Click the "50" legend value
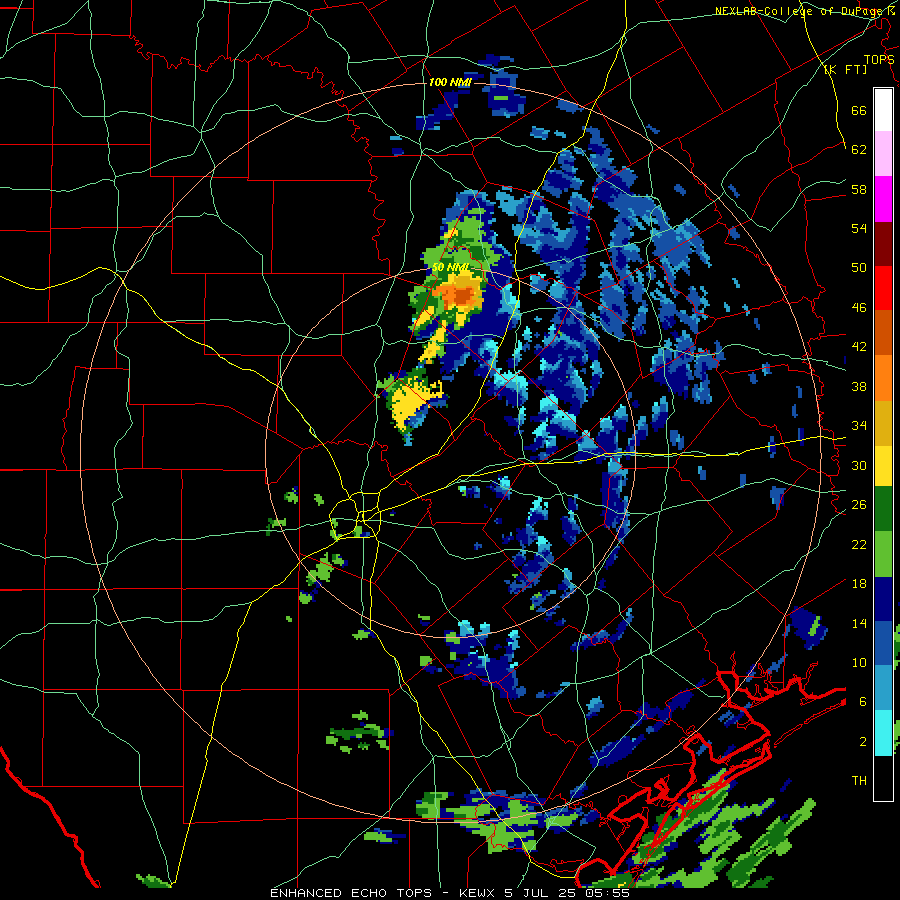Viewport: 900px width, 900px height. point(859,268)
